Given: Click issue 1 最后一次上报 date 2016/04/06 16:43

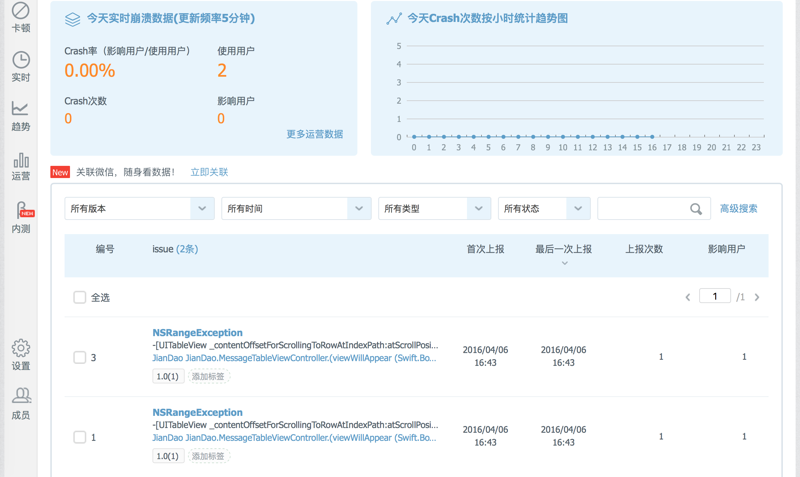Looking at the screenshot, I should [563, 436].
